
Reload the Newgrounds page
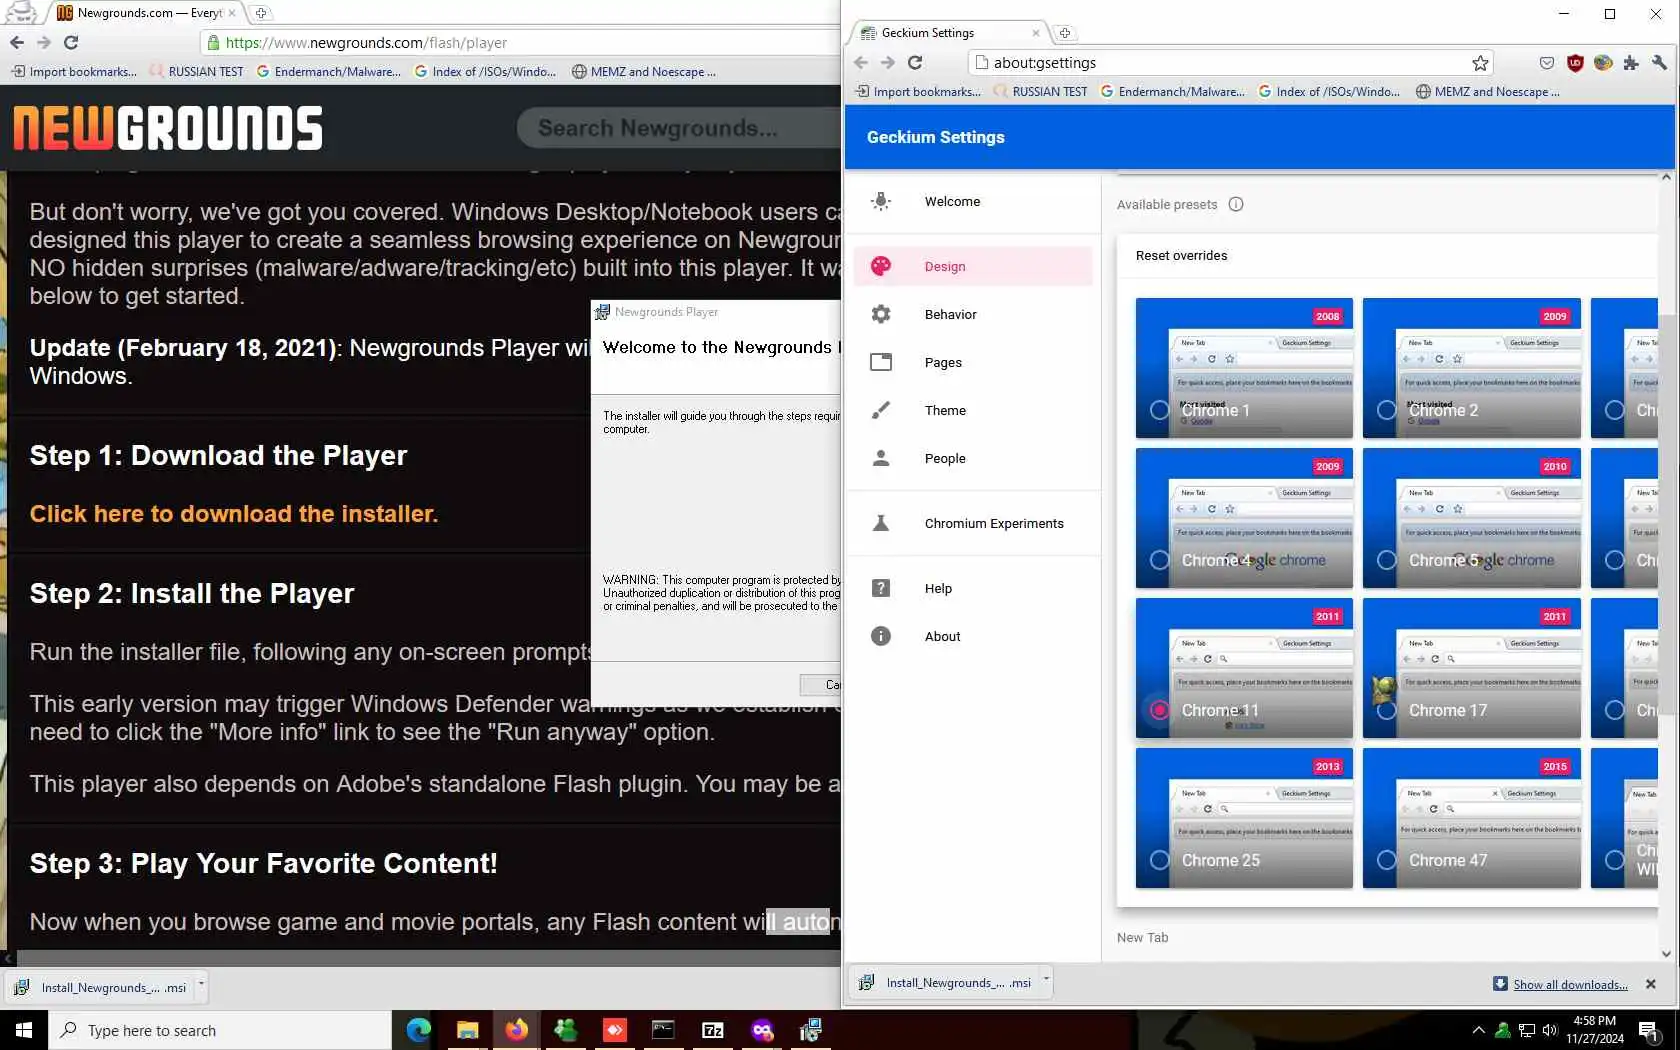pos(71,42)
